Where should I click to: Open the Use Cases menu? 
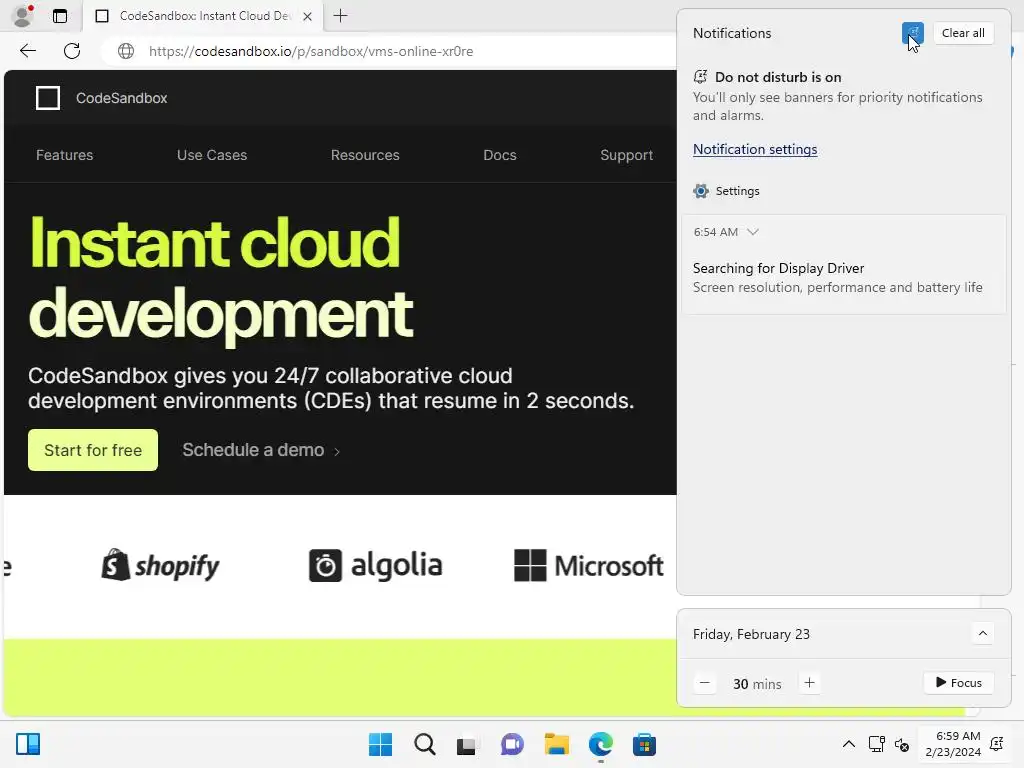[212, 155]
